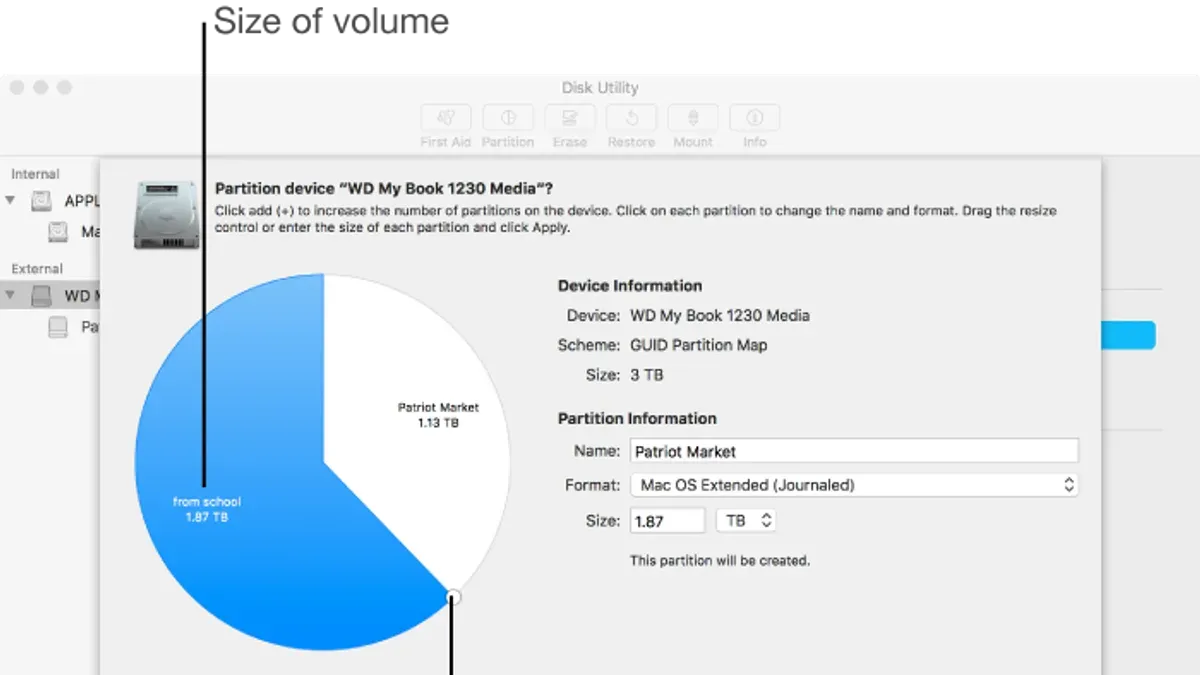Click the 'Disk Utility' window title
Screen dimensions: 1200x675
(600, 88)
